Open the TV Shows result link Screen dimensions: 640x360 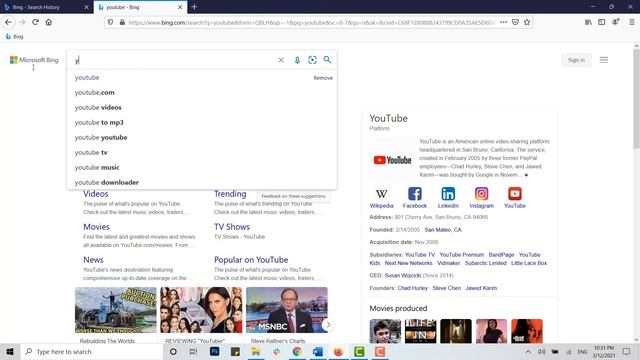(232, 227)
